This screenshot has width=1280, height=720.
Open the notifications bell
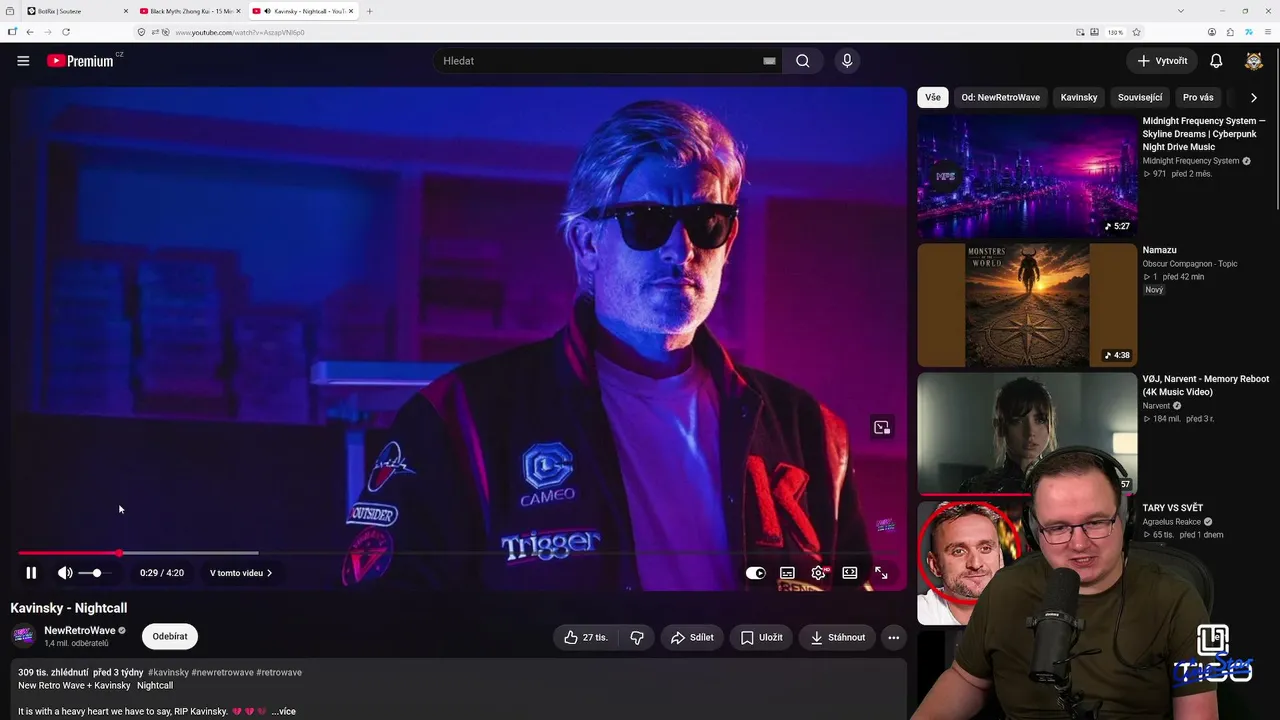tap(1216, 61)
